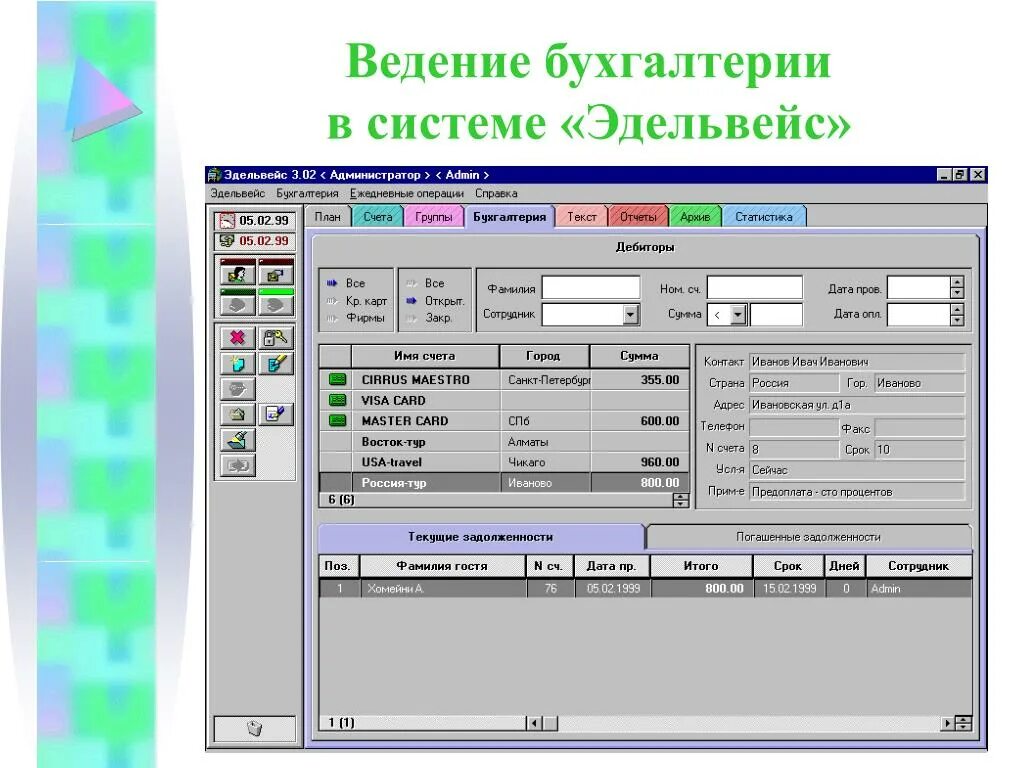Click the Фамилия гостя column header

pos(442,566)
